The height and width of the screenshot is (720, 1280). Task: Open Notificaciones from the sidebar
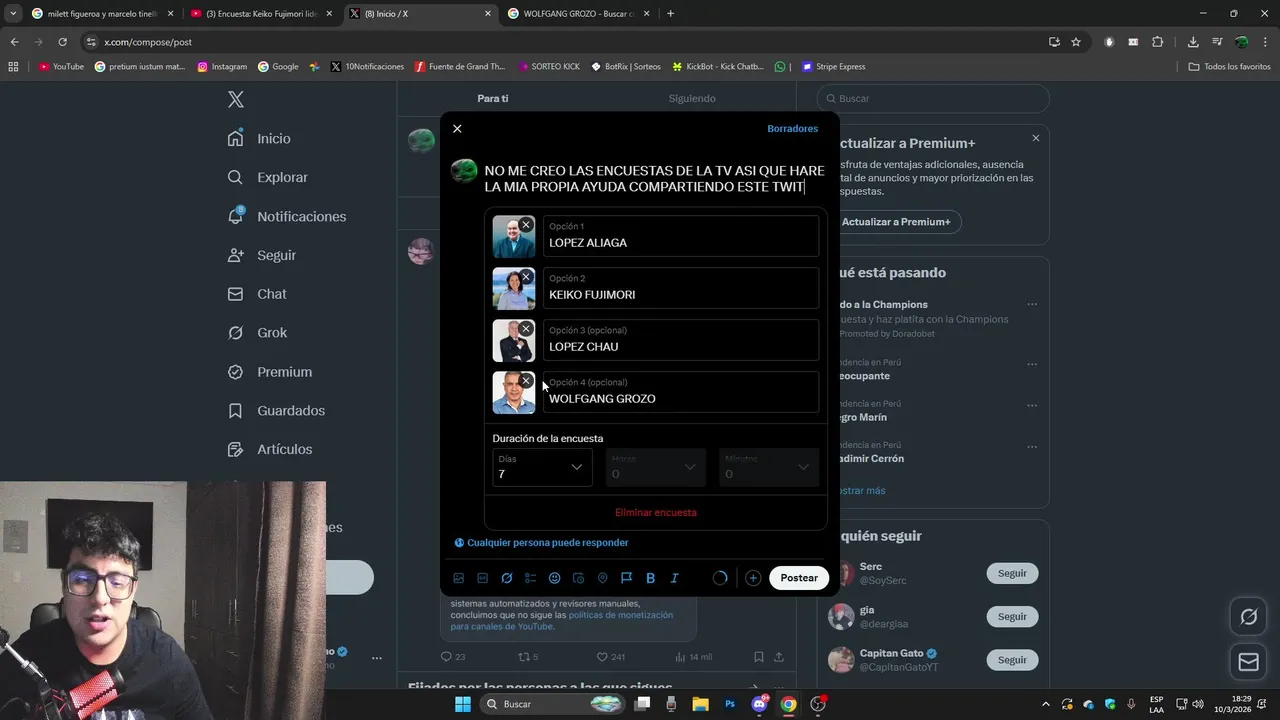(286, 216)
